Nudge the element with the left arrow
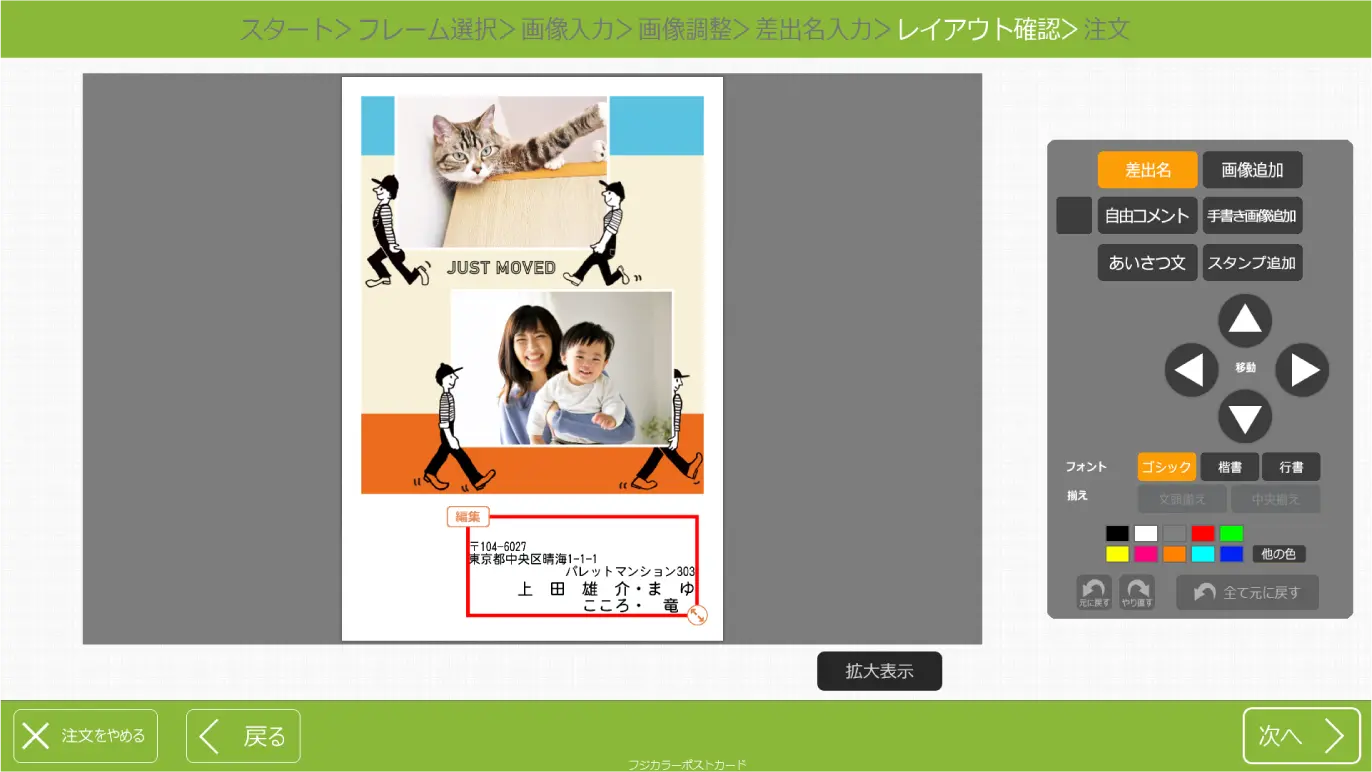This screenshot has height=772, width=1372. (x=1191, y=371)
